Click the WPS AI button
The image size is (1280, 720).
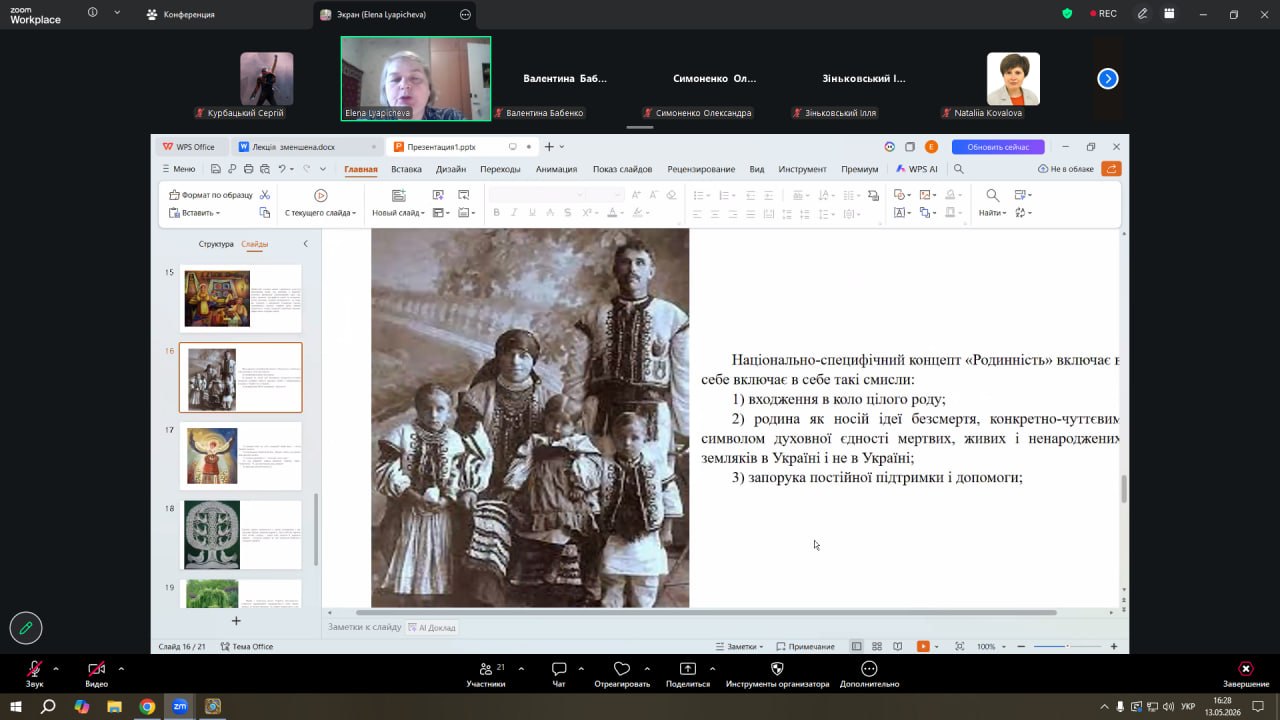coord(917,169)
